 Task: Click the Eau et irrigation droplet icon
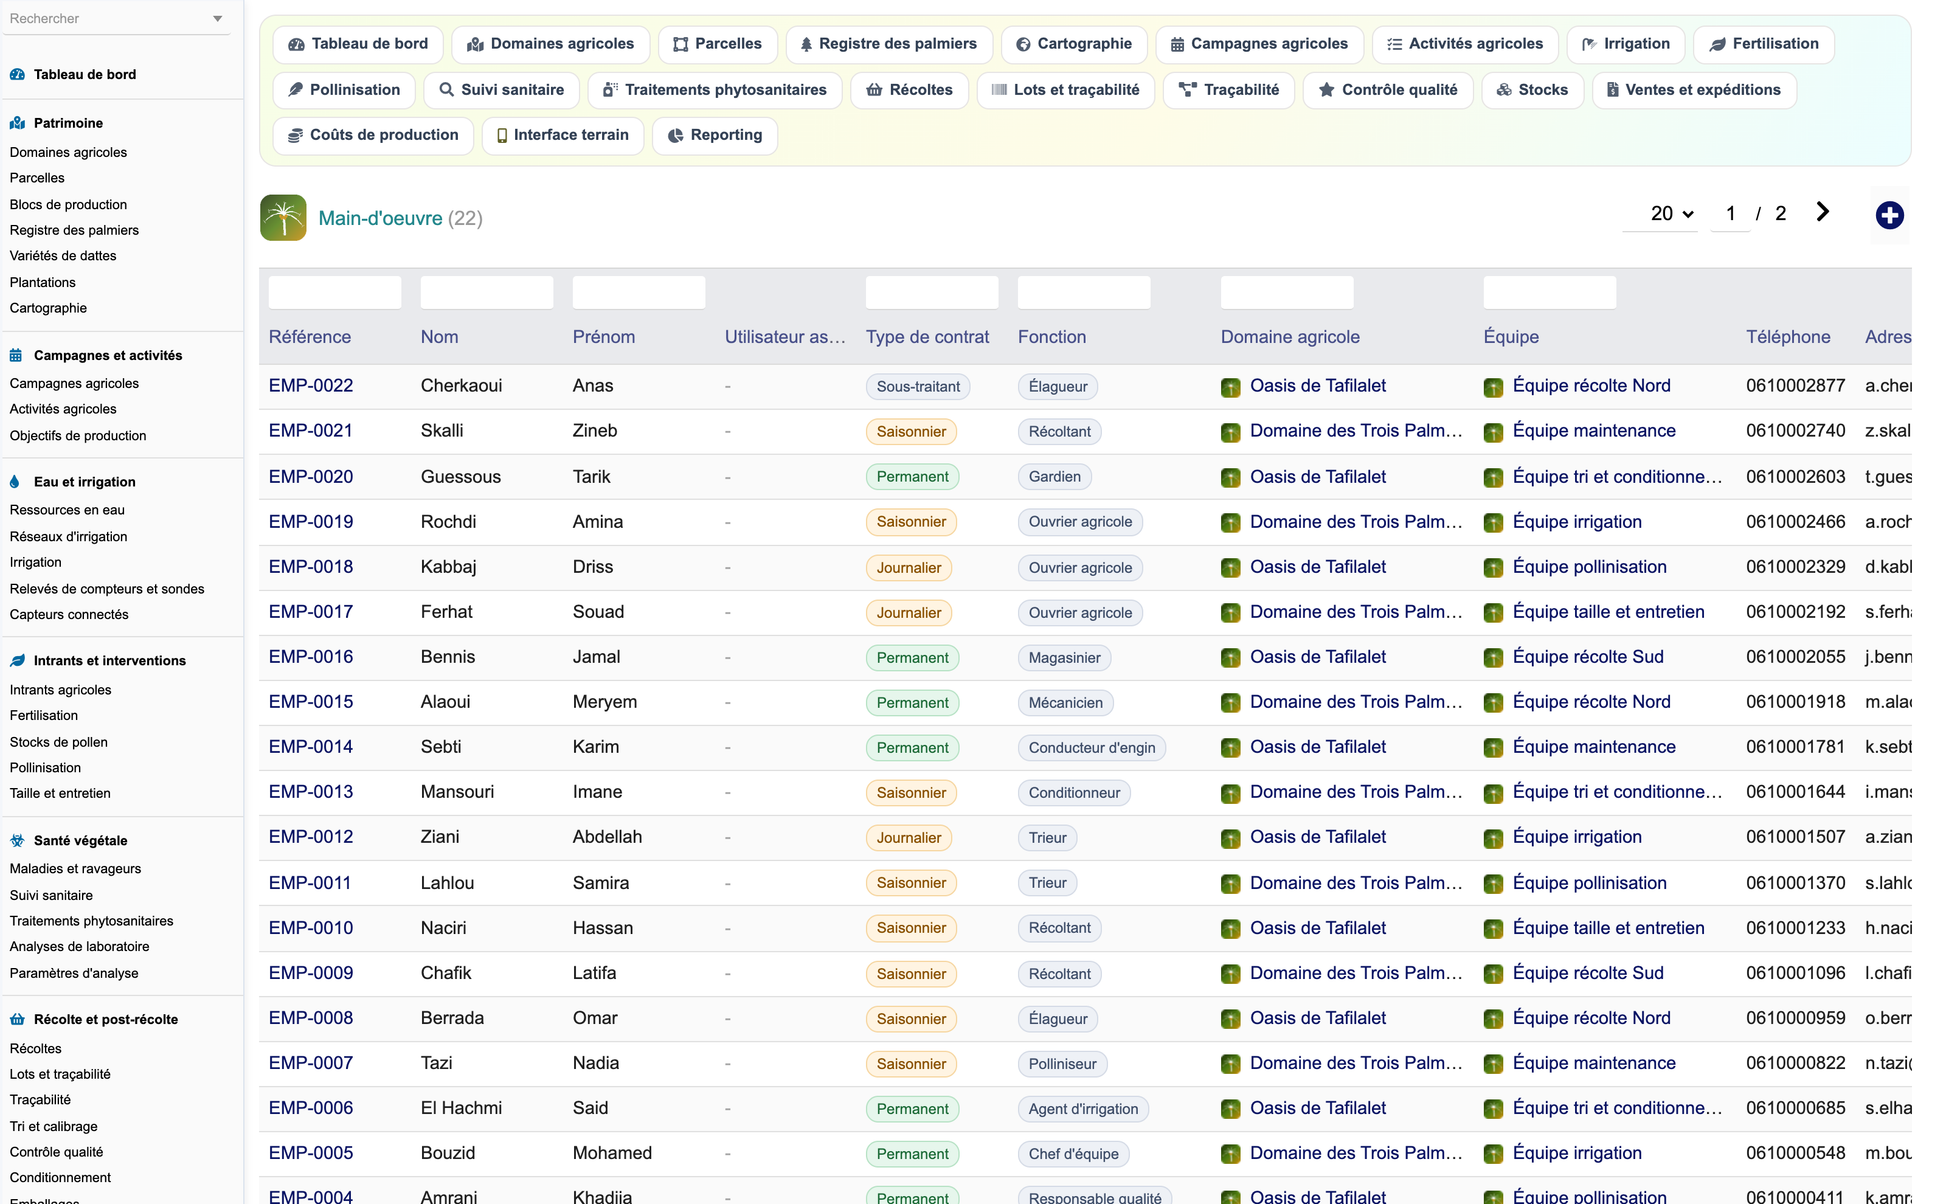coord(15,481)
